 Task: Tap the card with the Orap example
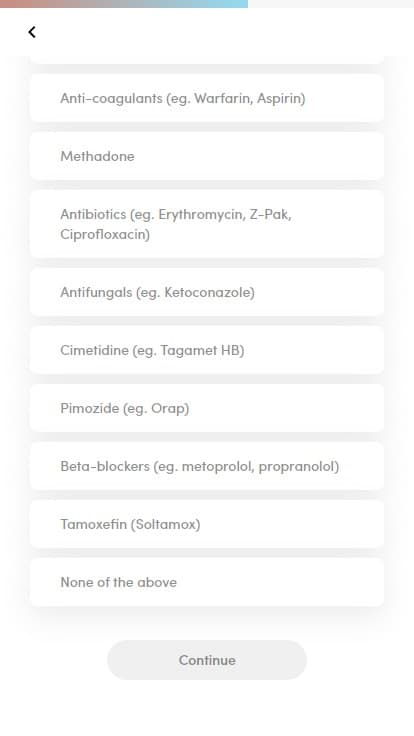(x=207, y=408)
